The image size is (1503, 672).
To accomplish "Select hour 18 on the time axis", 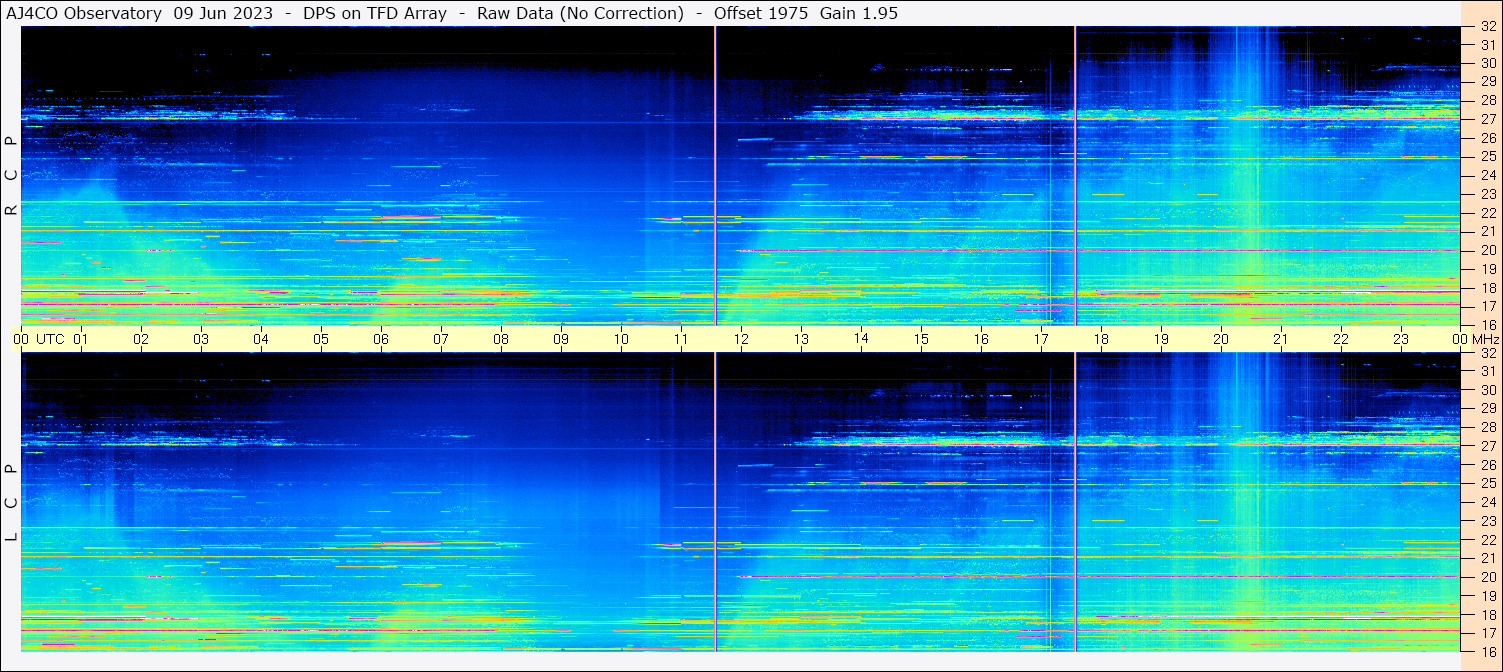I will 1101,339.
